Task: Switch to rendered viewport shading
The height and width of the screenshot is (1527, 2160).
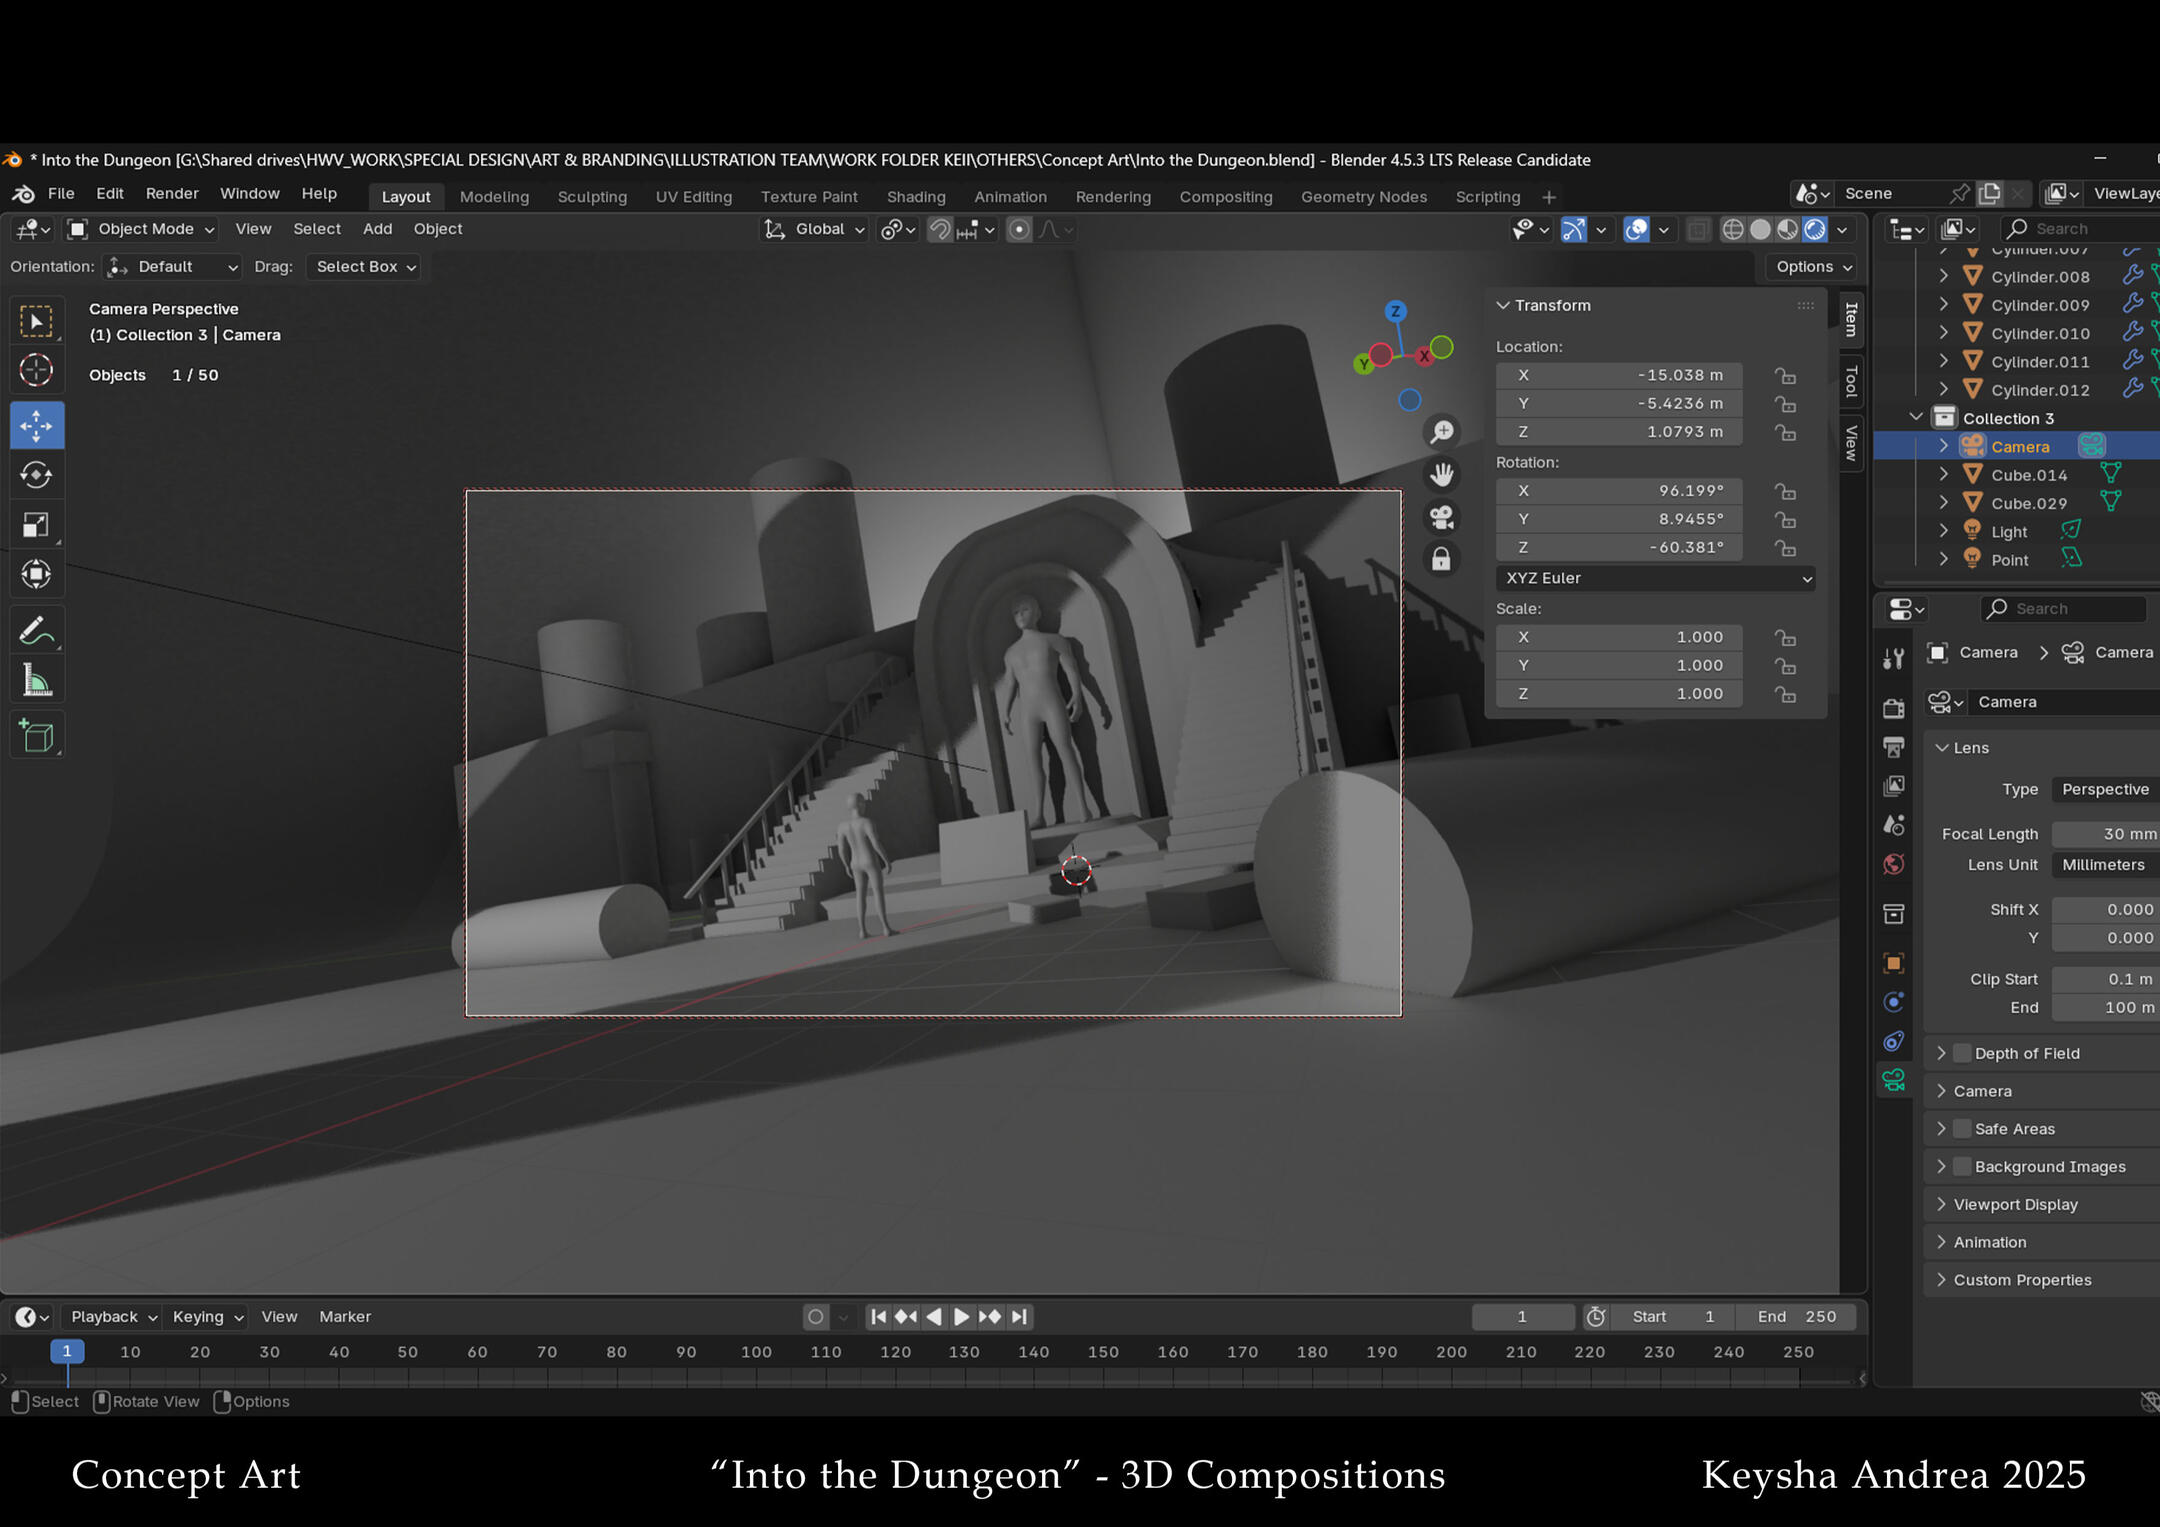Action: point(1814,230)
